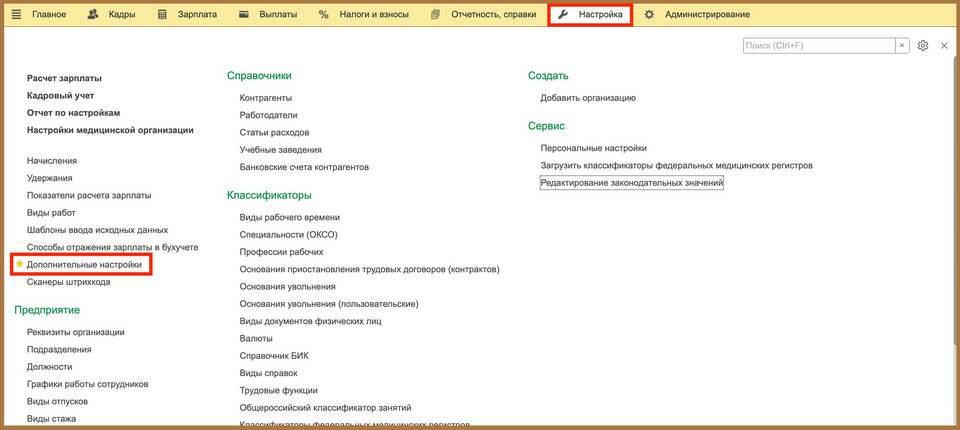Screen dimensions: 960x430
Task: Open the hamburger sections menu icon
Action: pos(17,14)
